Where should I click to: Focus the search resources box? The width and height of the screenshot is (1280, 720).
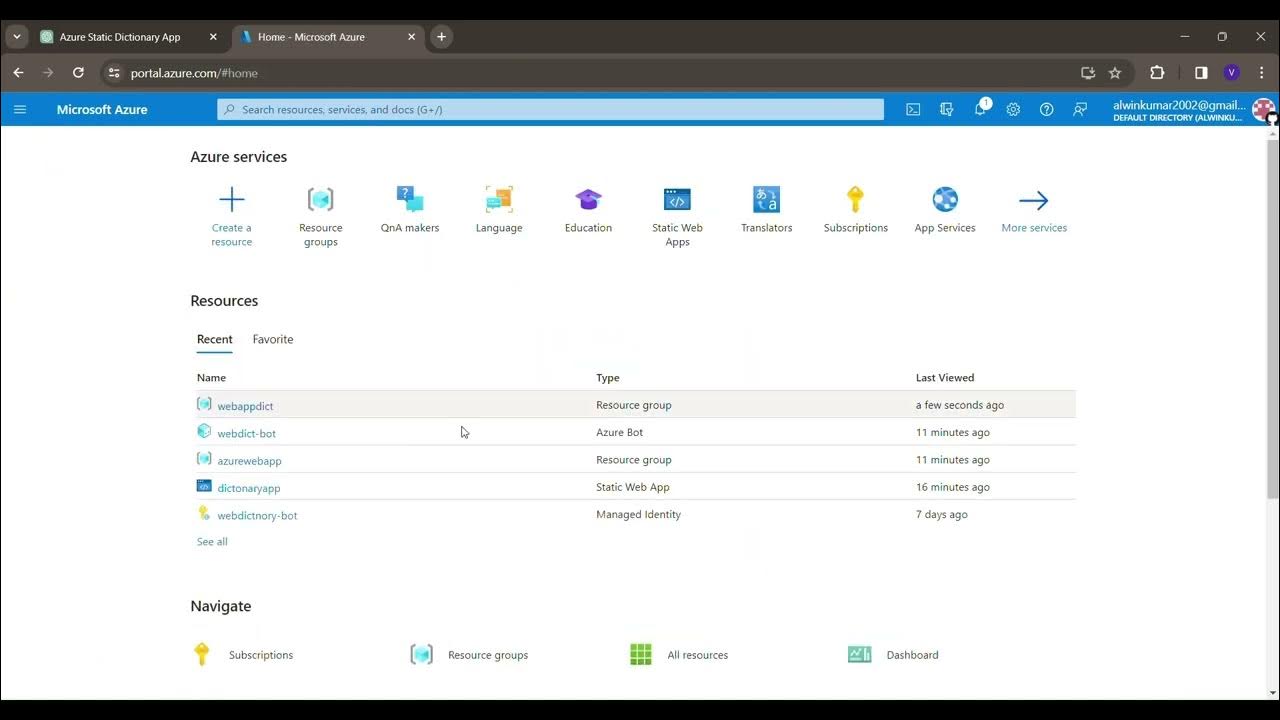point(550,109)
